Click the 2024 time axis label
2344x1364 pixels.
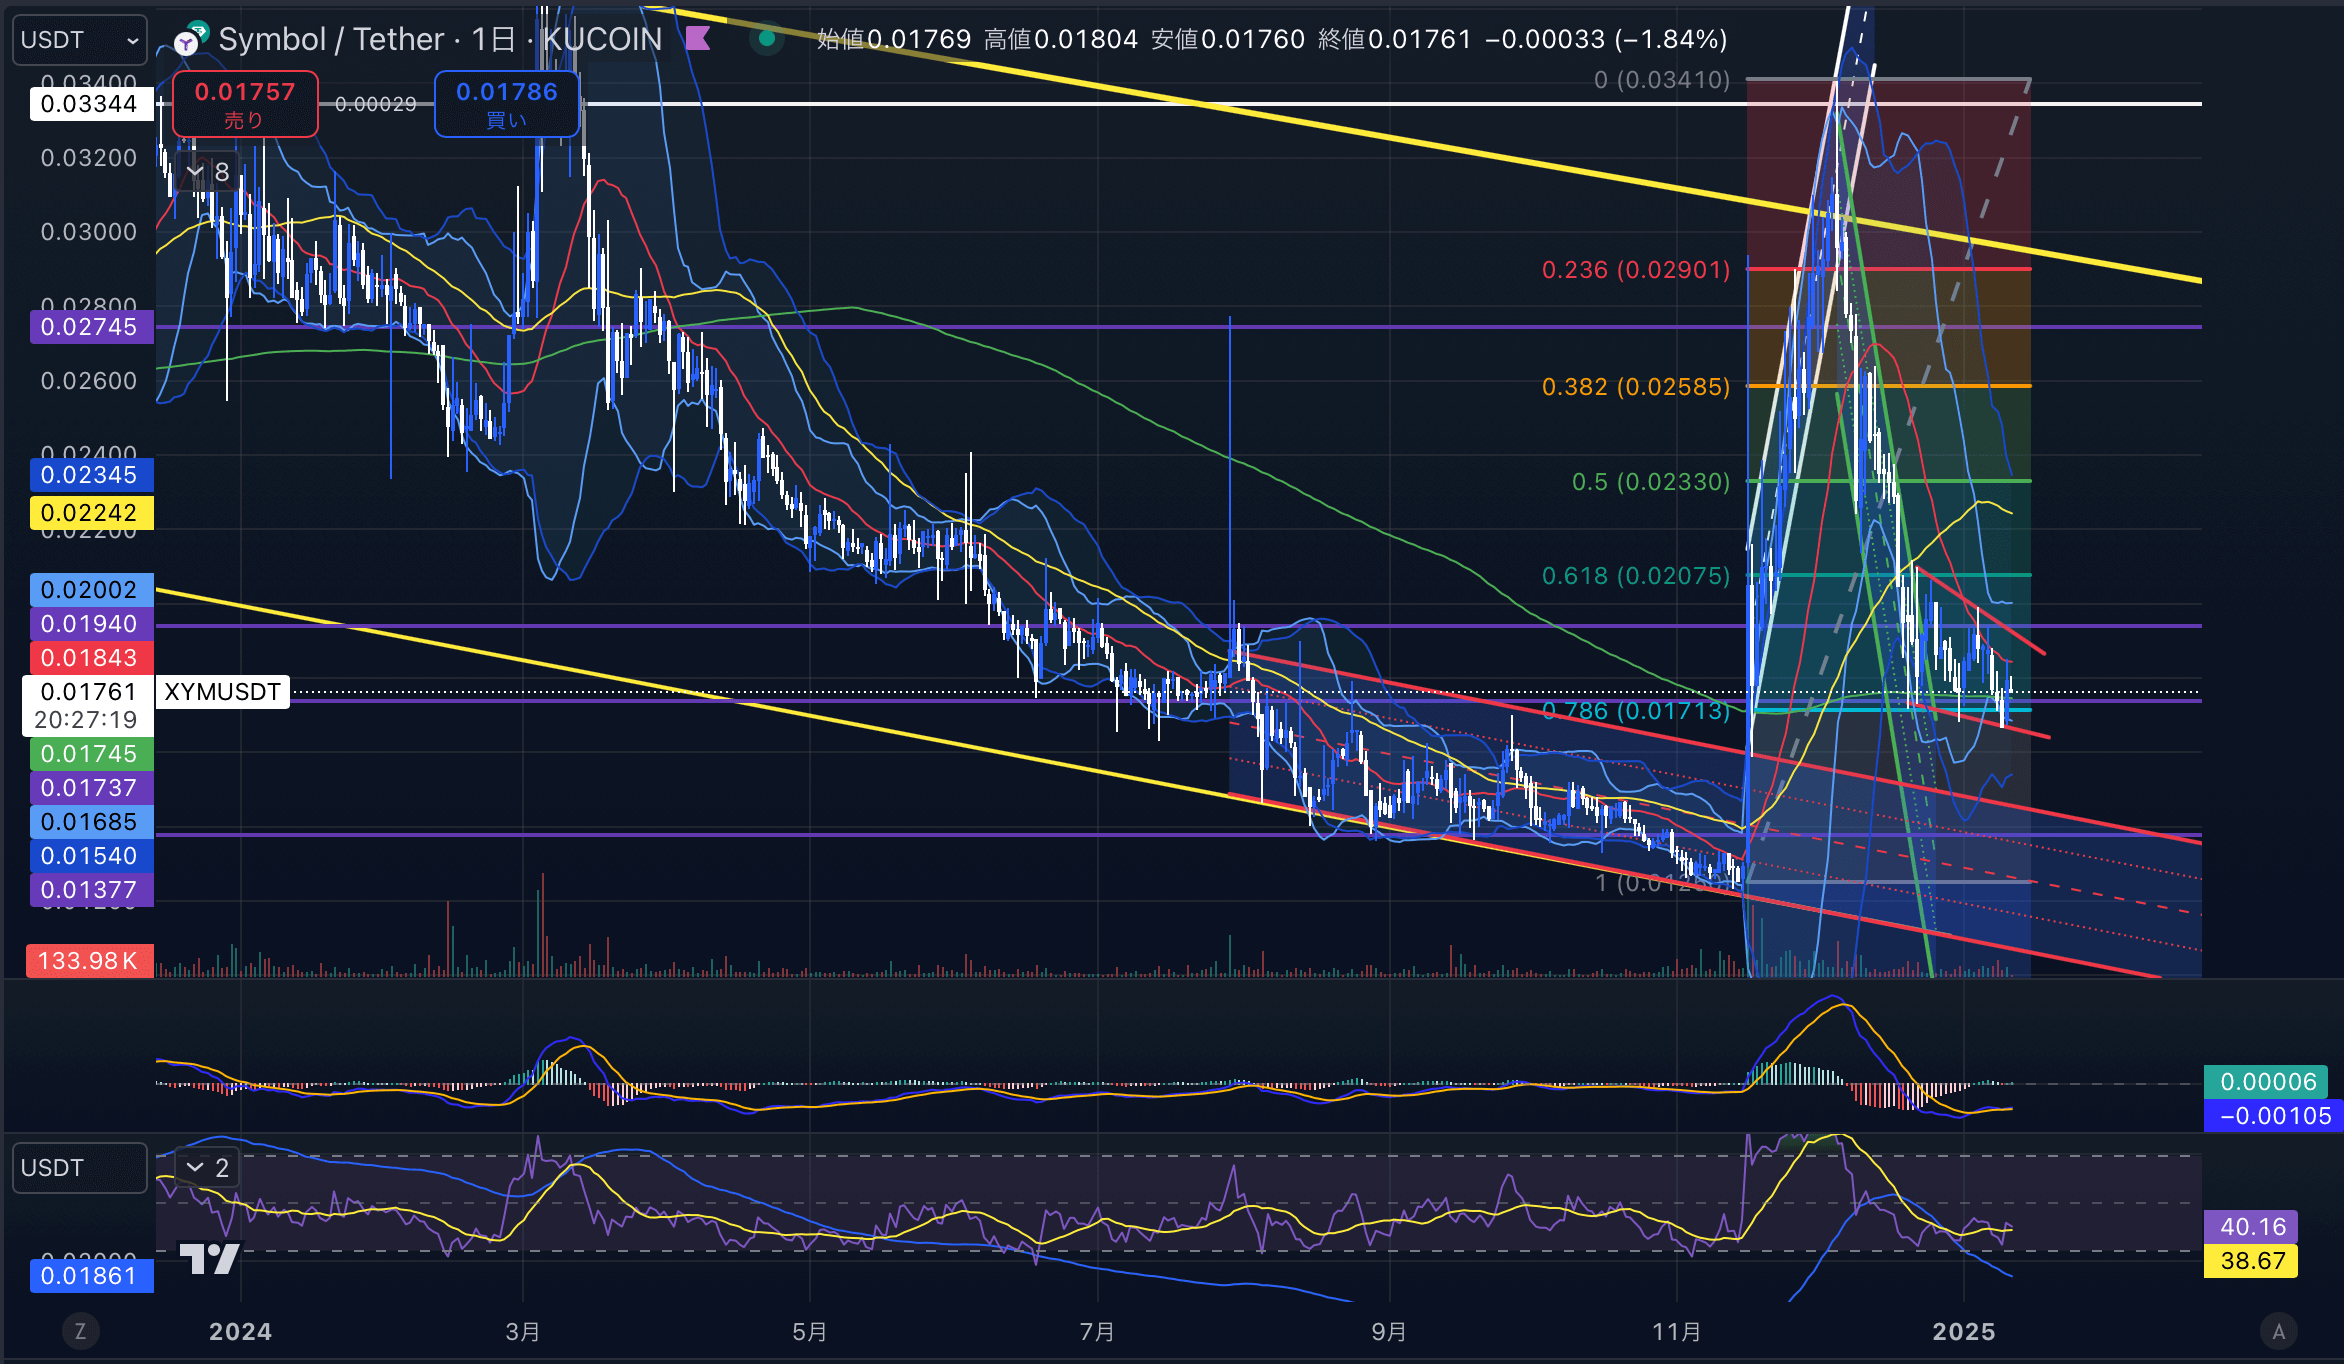coord(240,1332)
